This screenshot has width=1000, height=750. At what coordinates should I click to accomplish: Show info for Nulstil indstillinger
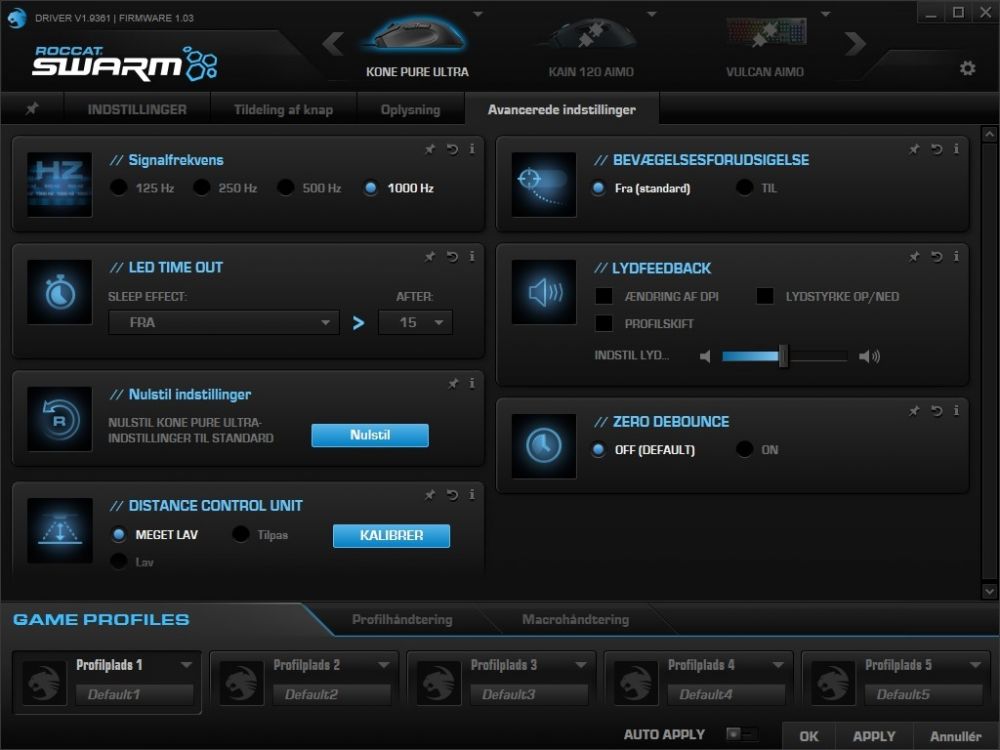coord(472,383)
